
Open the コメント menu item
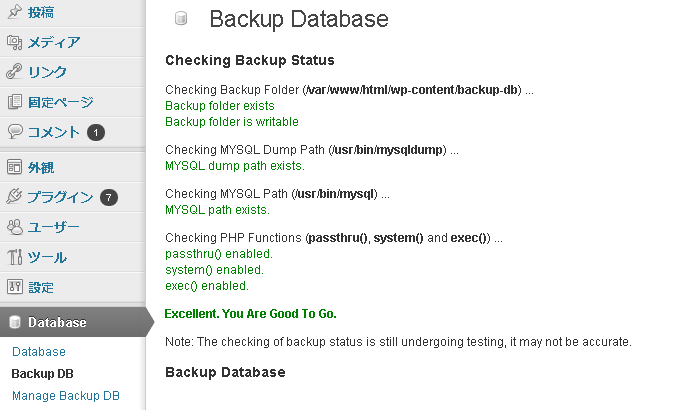[x=54, y=131]
